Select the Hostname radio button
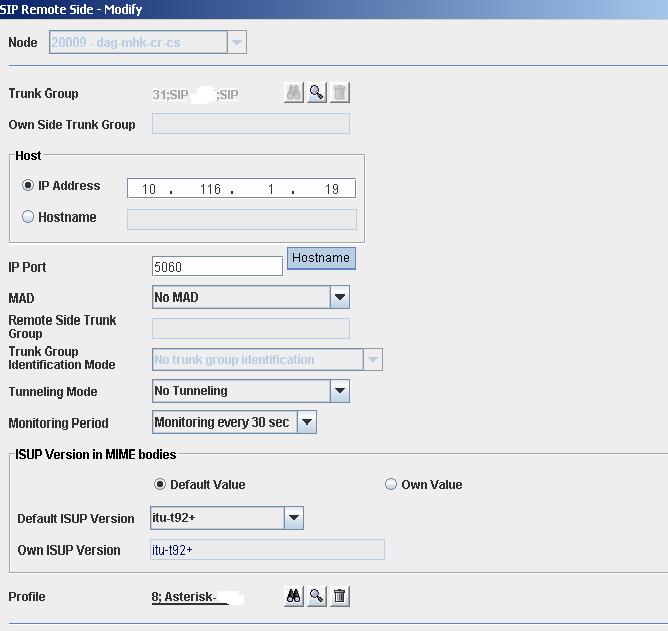Screen dimensions: 668x631 pos(28,217)
